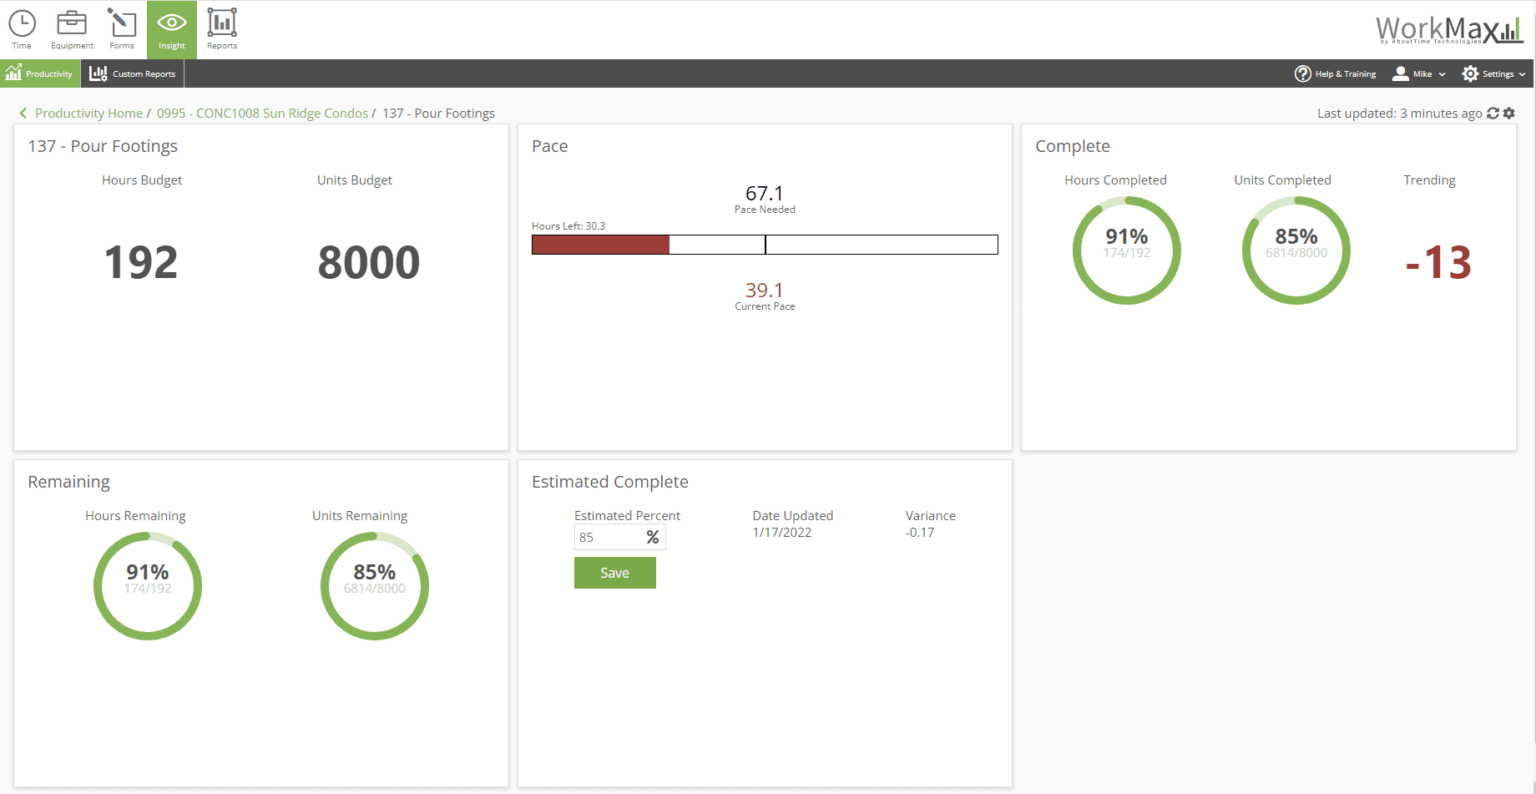
Task: Go back via Productivity Home link
Action: point(87,113)
